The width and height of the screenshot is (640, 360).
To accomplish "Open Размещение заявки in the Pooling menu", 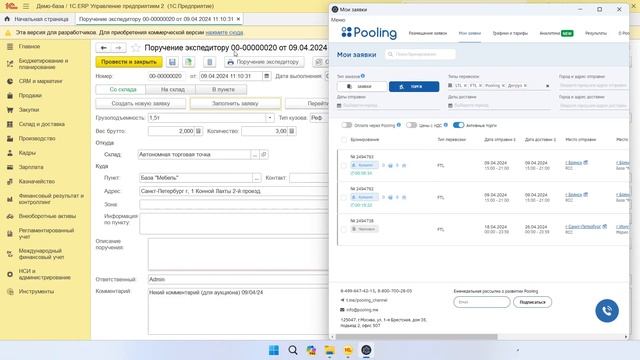I will 428,33.
